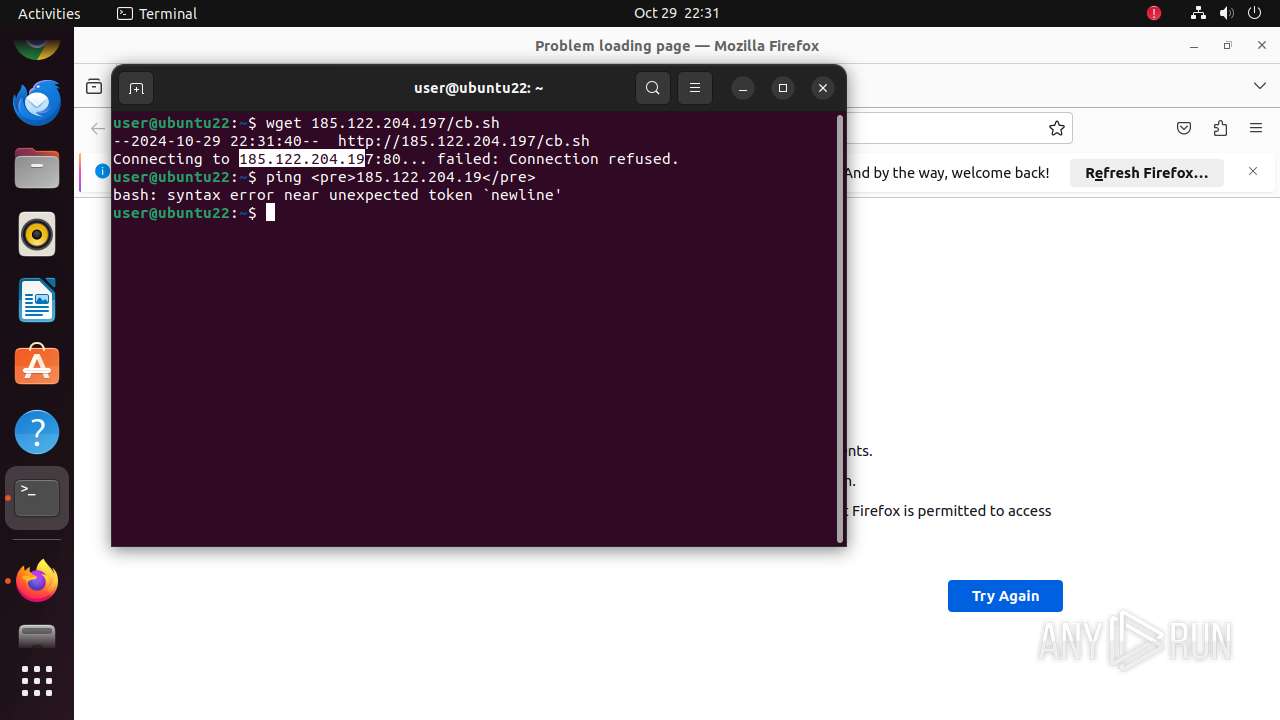Click the '--2024-10-29 22:31:40--' timestamp line

(x=351, y=141)
